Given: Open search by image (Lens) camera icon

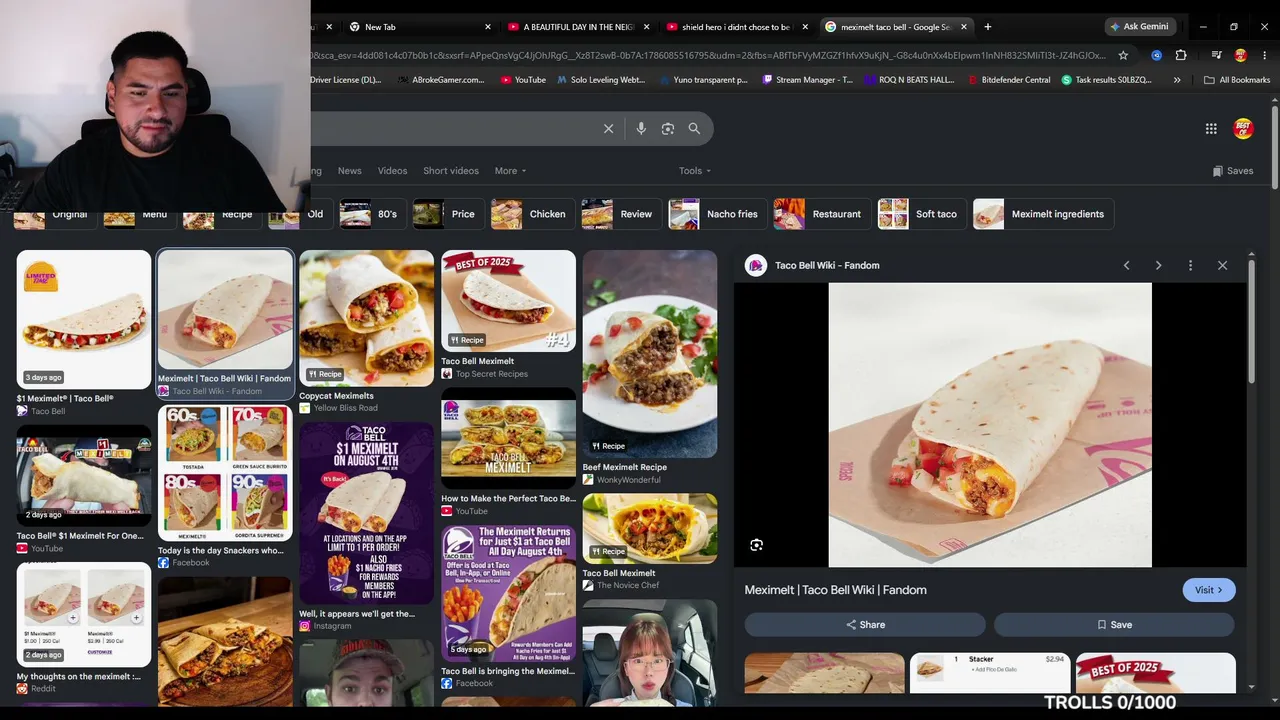Looking at the screenshot, I should pos(668,128).
